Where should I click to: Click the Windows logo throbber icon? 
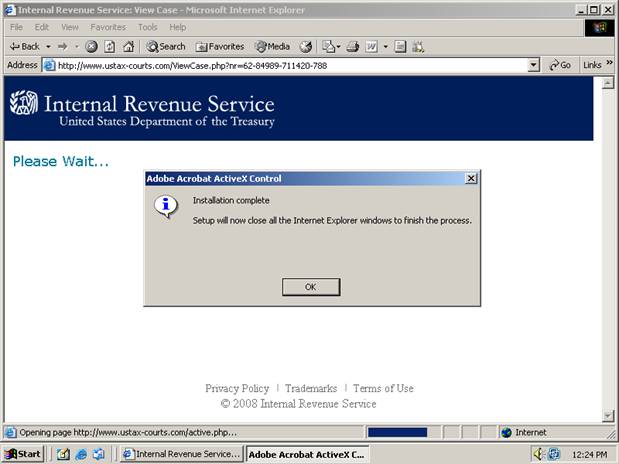click(x=599, y=27)
